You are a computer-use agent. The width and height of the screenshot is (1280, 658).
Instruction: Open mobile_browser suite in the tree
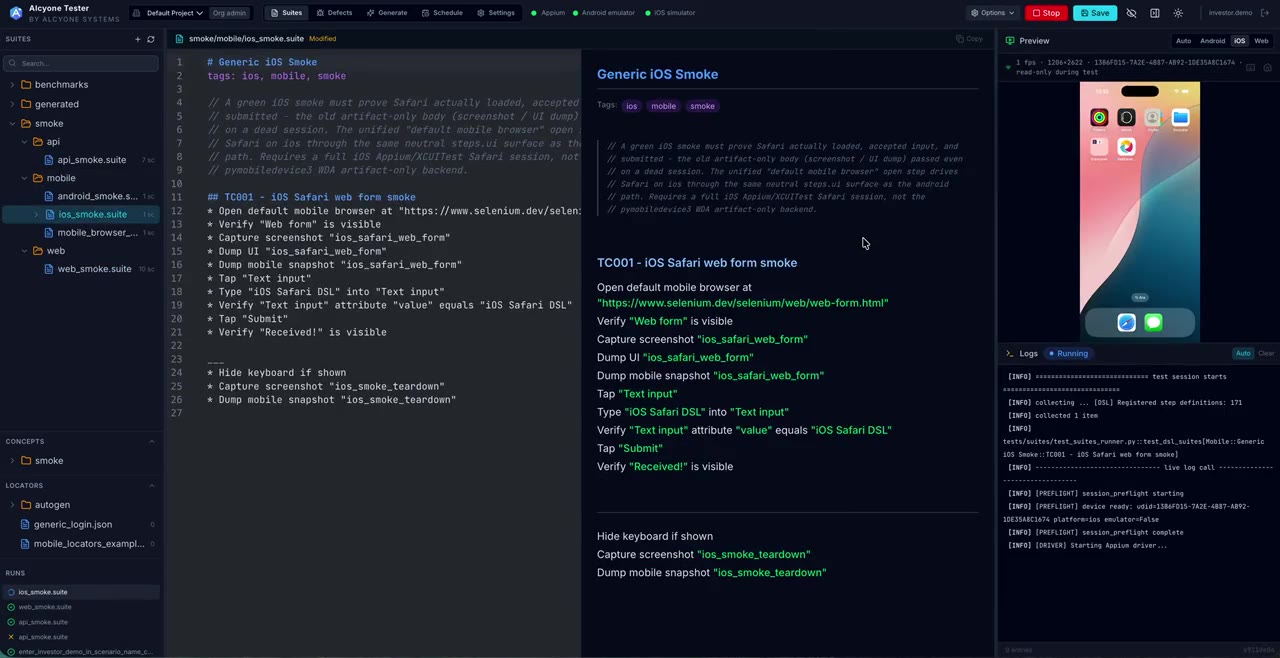click(x=97, y=233)
